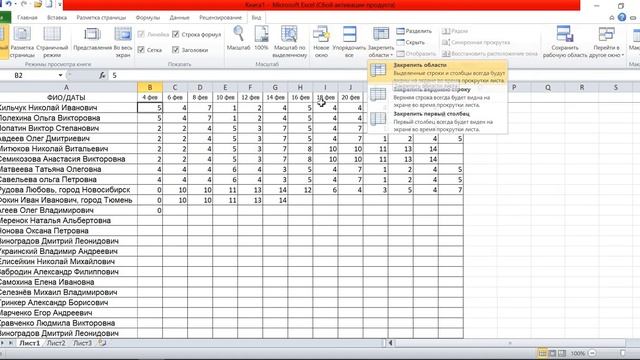
Task: Open the Zoom (Масштаб) dialog
Action: pos(238,39)
